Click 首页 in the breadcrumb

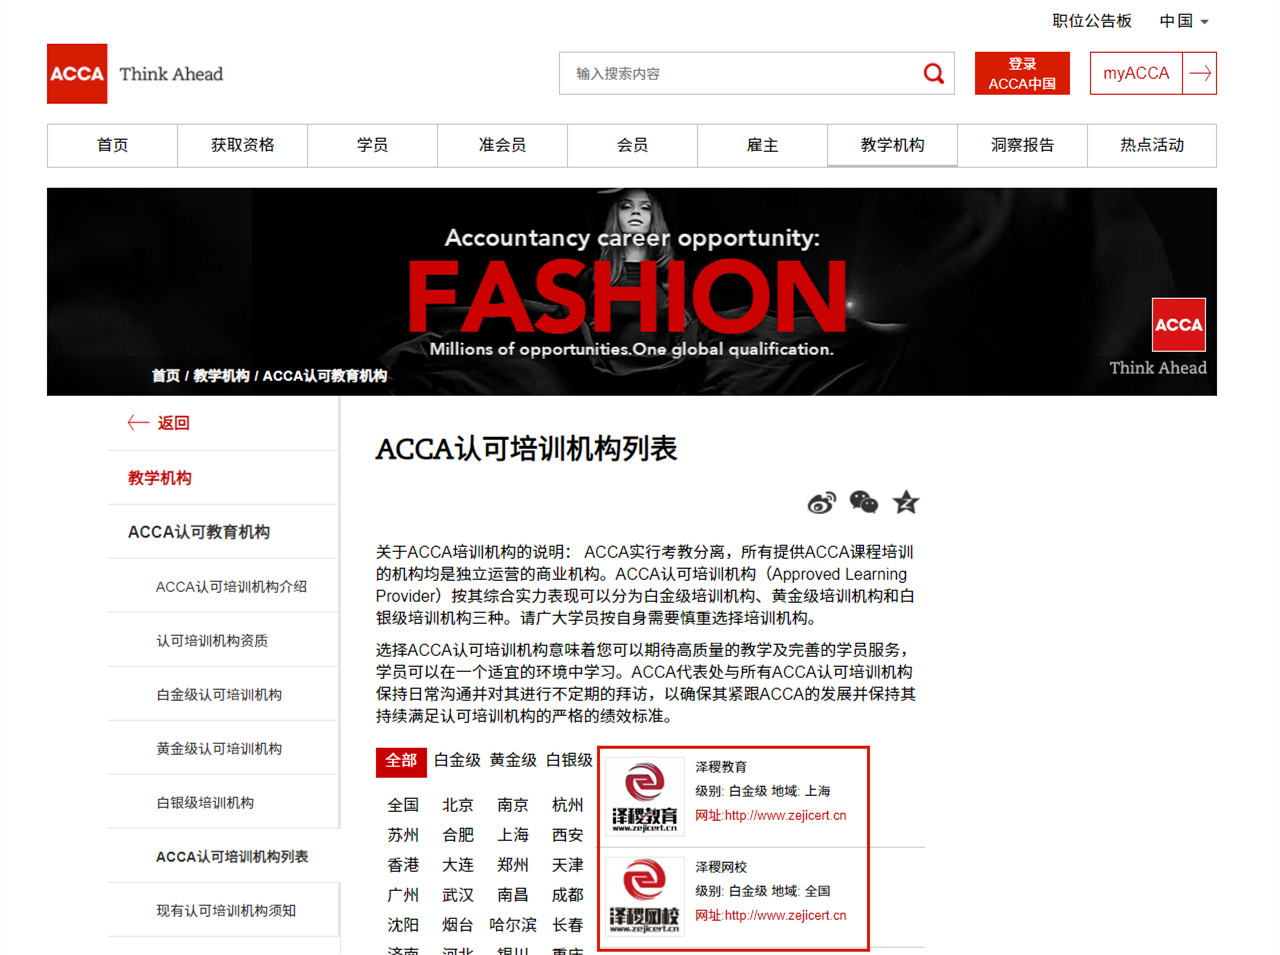click(166, 376)
